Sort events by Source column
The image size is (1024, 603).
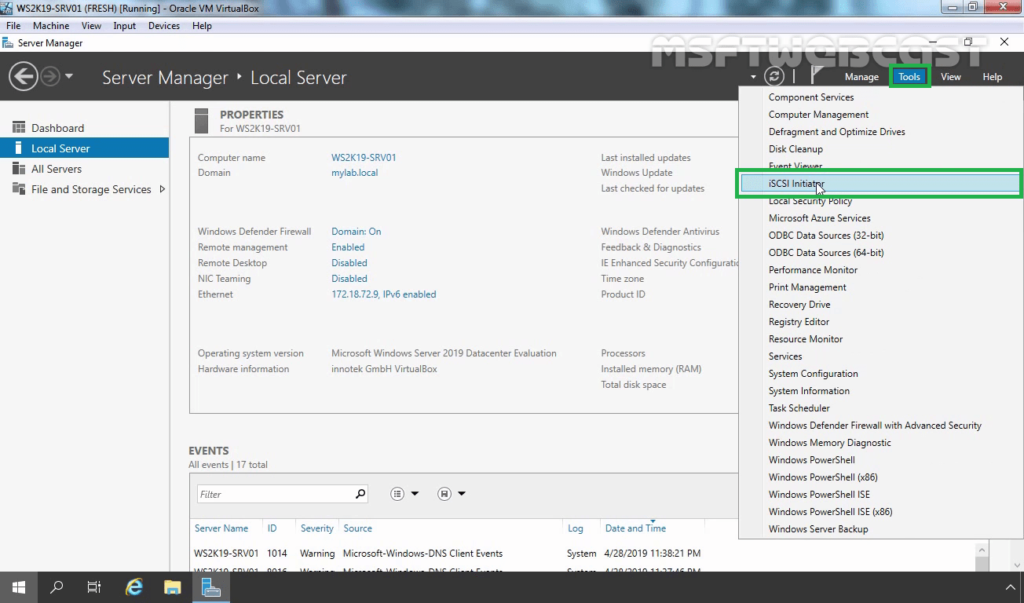point(357,528)
